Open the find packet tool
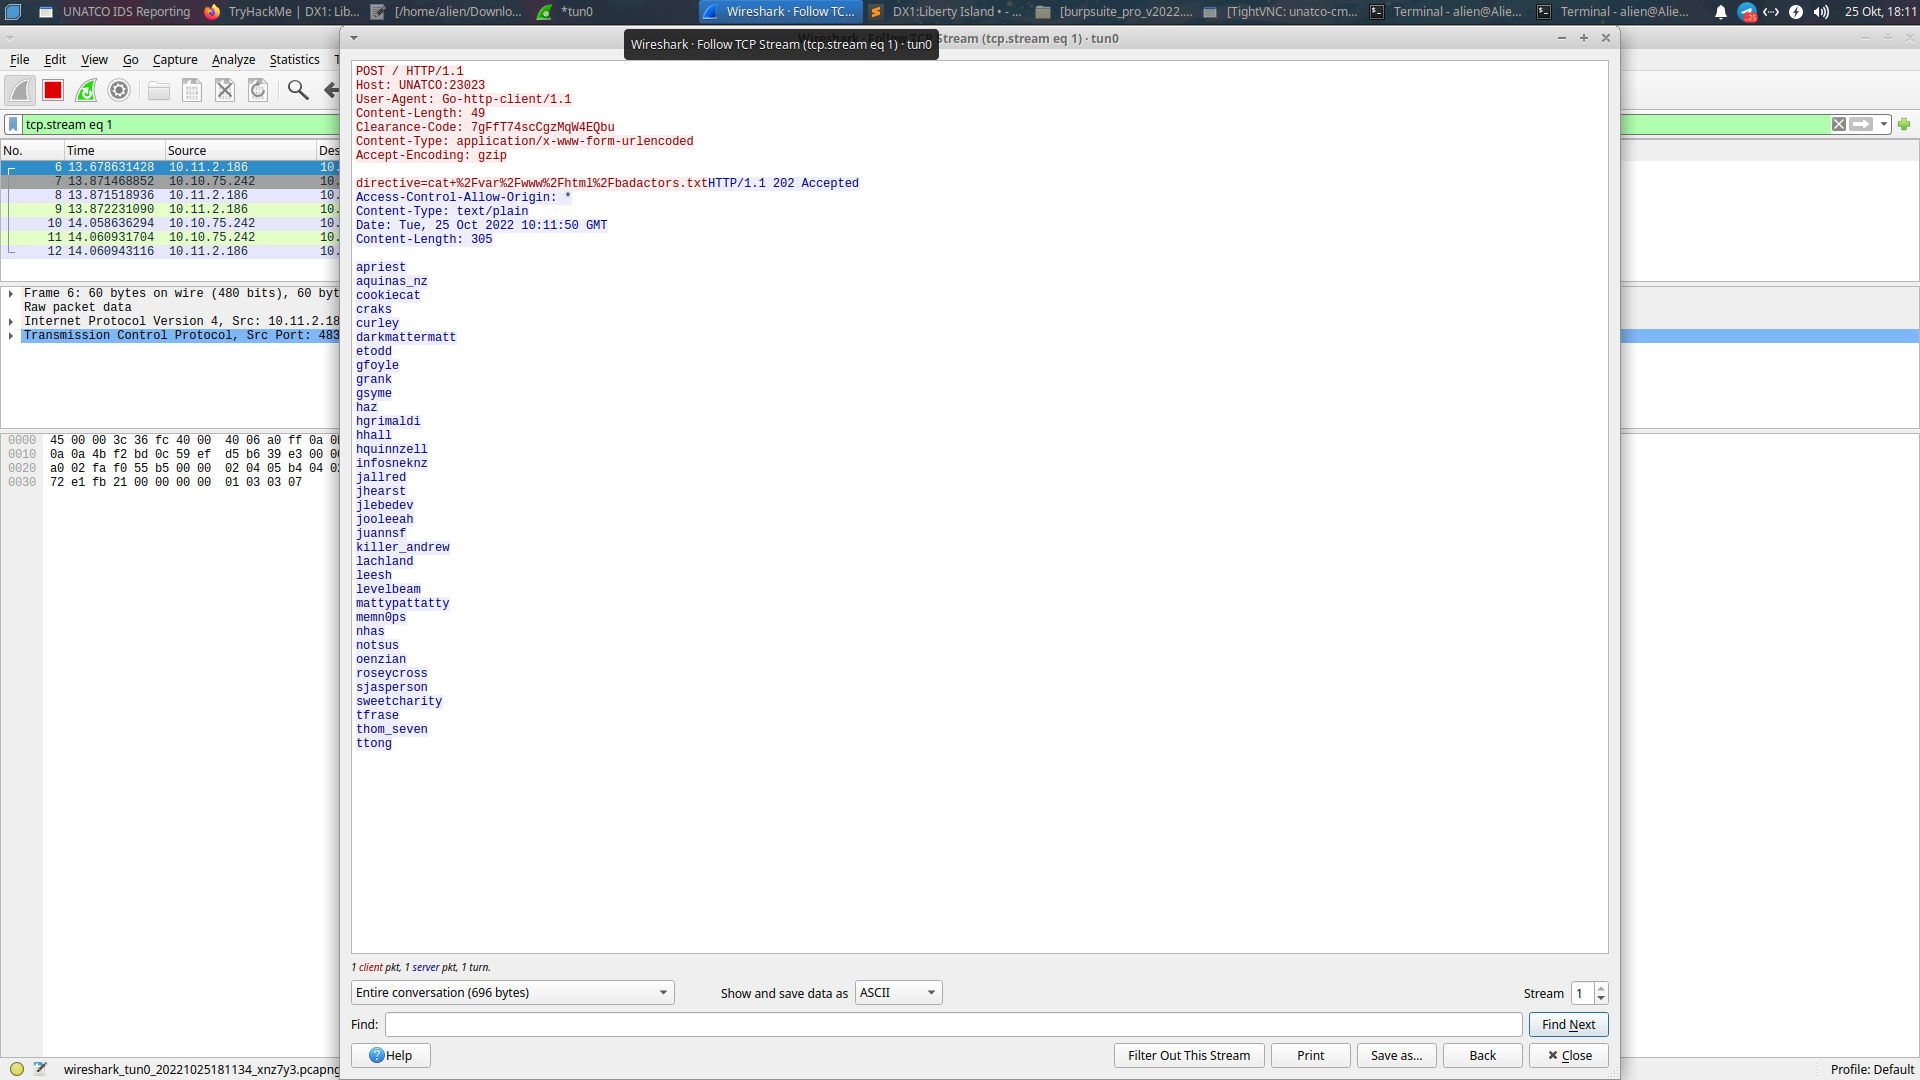1920x1080 pixels. pyautogui.click(x=297, y=90)
